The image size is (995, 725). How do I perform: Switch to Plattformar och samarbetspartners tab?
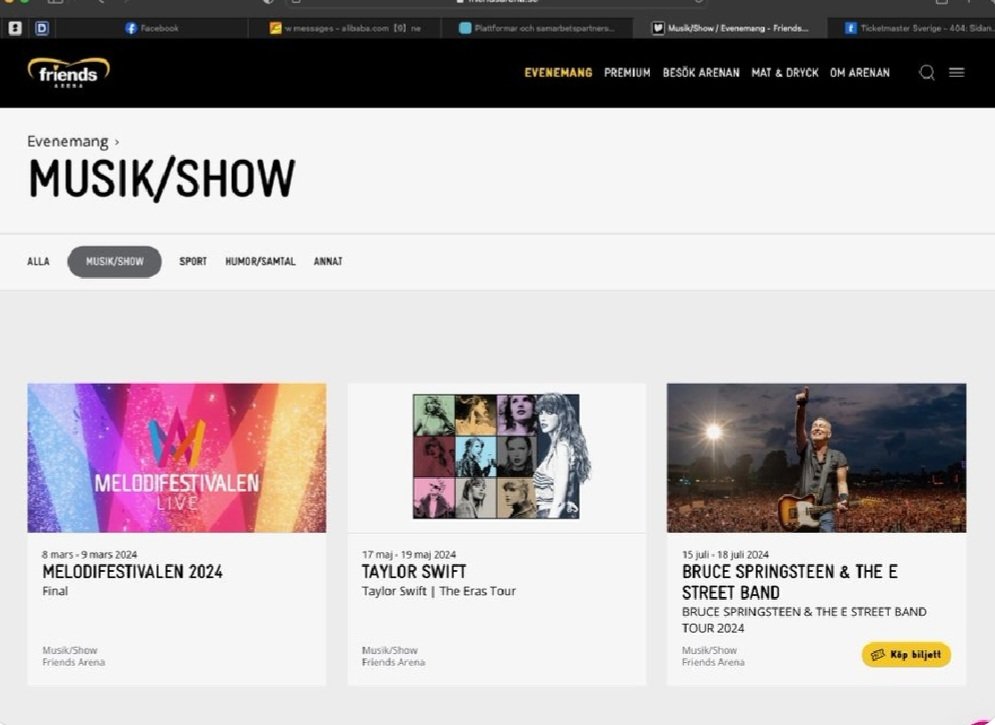(x=537, y=28)
